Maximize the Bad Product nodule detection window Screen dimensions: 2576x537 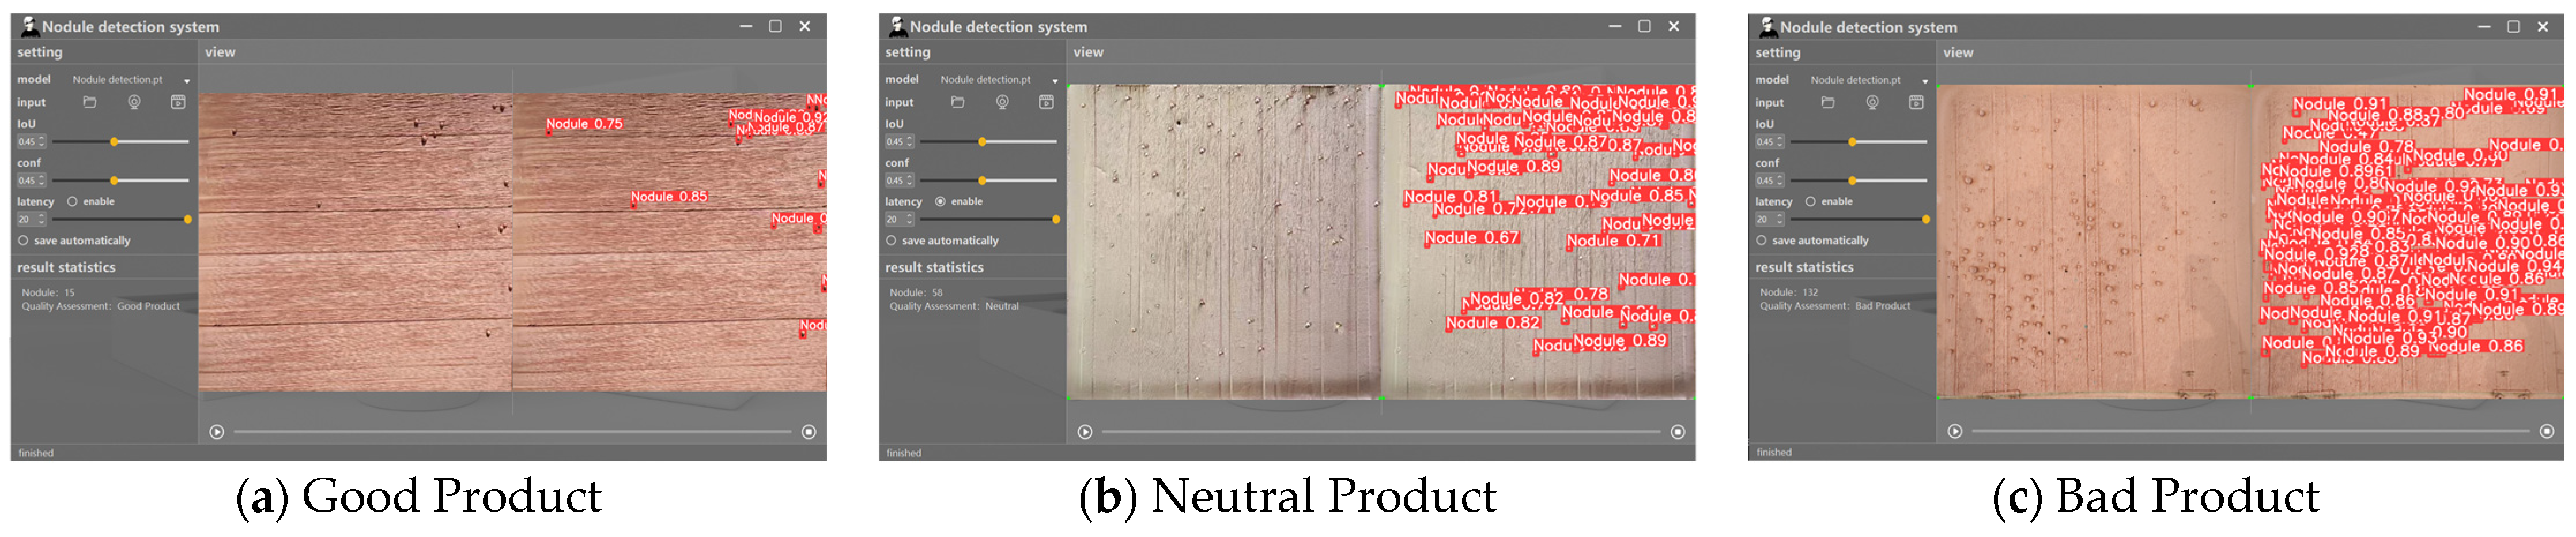coord(2514,27)
